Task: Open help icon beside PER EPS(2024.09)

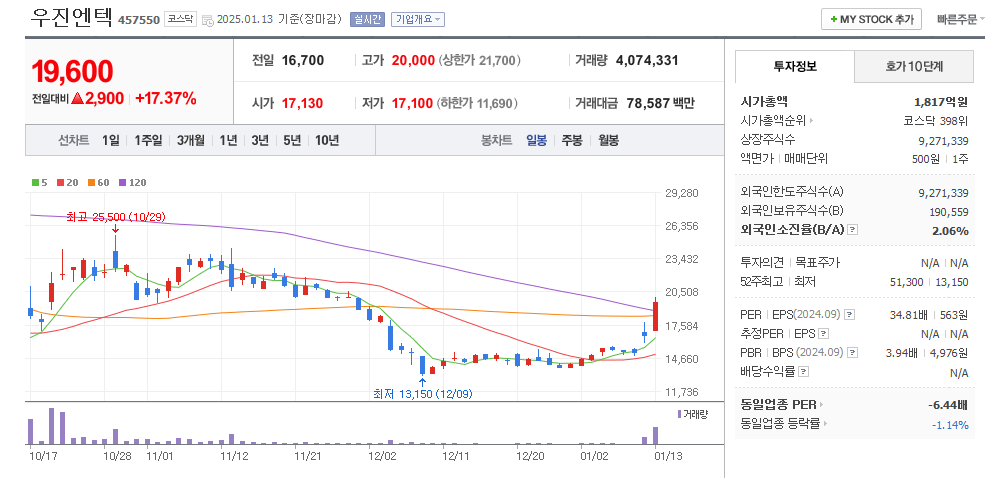Action: coord(850,314)
